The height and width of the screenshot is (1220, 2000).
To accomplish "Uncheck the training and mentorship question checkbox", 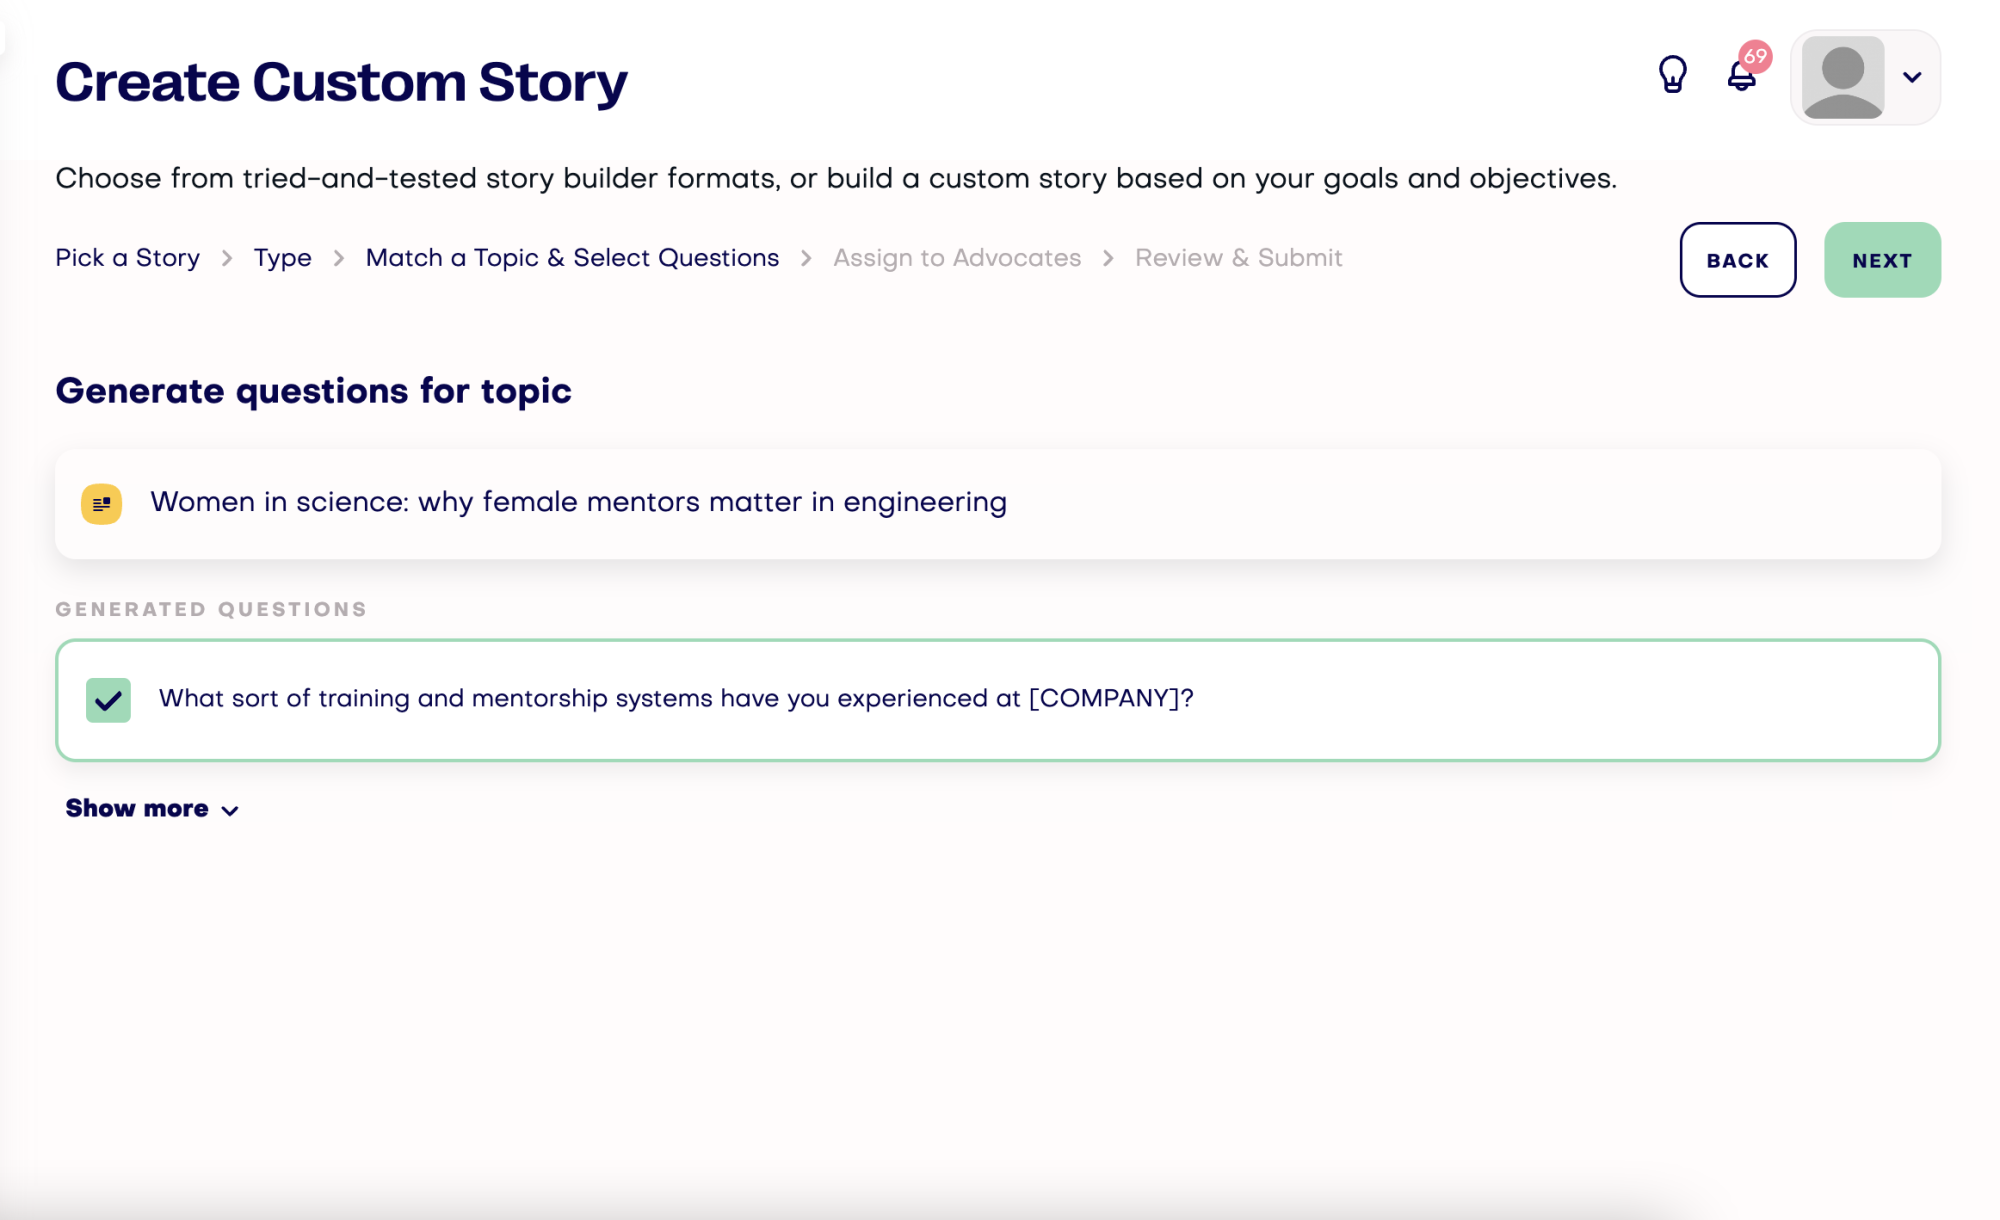I will (108, 700).
